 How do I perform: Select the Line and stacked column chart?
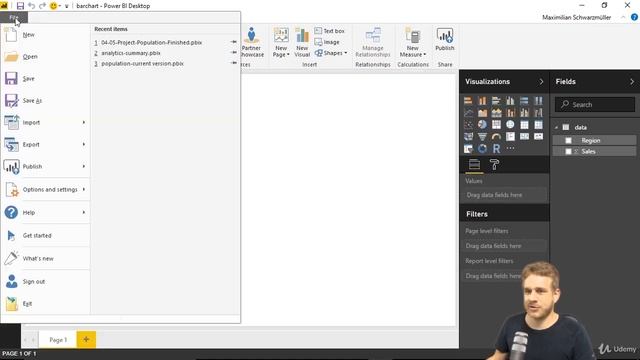510,113
